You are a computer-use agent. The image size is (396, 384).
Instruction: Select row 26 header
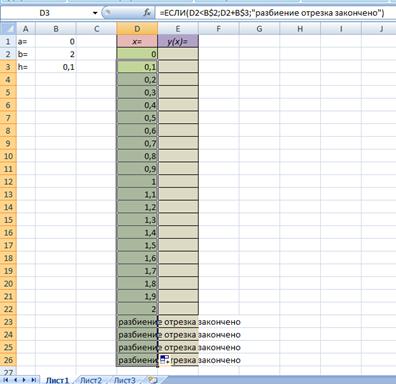pyautogui.click(x=8, y=360)
